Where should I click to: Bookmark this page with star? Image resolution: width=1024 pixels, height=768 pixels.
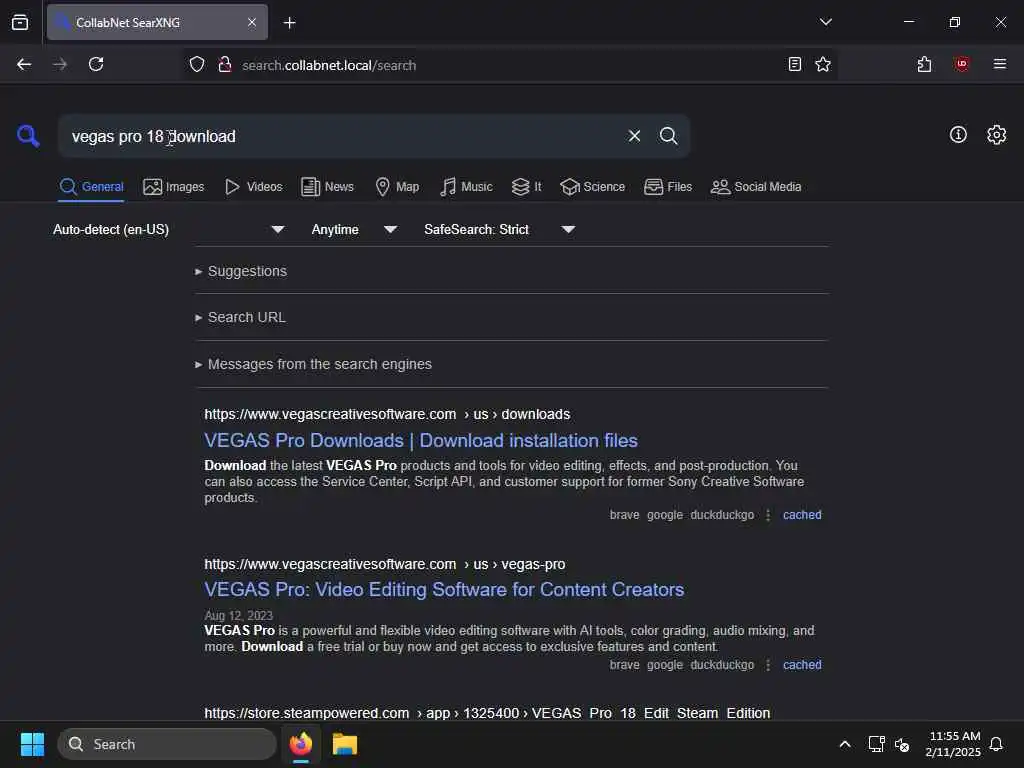(x=823, y=64)
